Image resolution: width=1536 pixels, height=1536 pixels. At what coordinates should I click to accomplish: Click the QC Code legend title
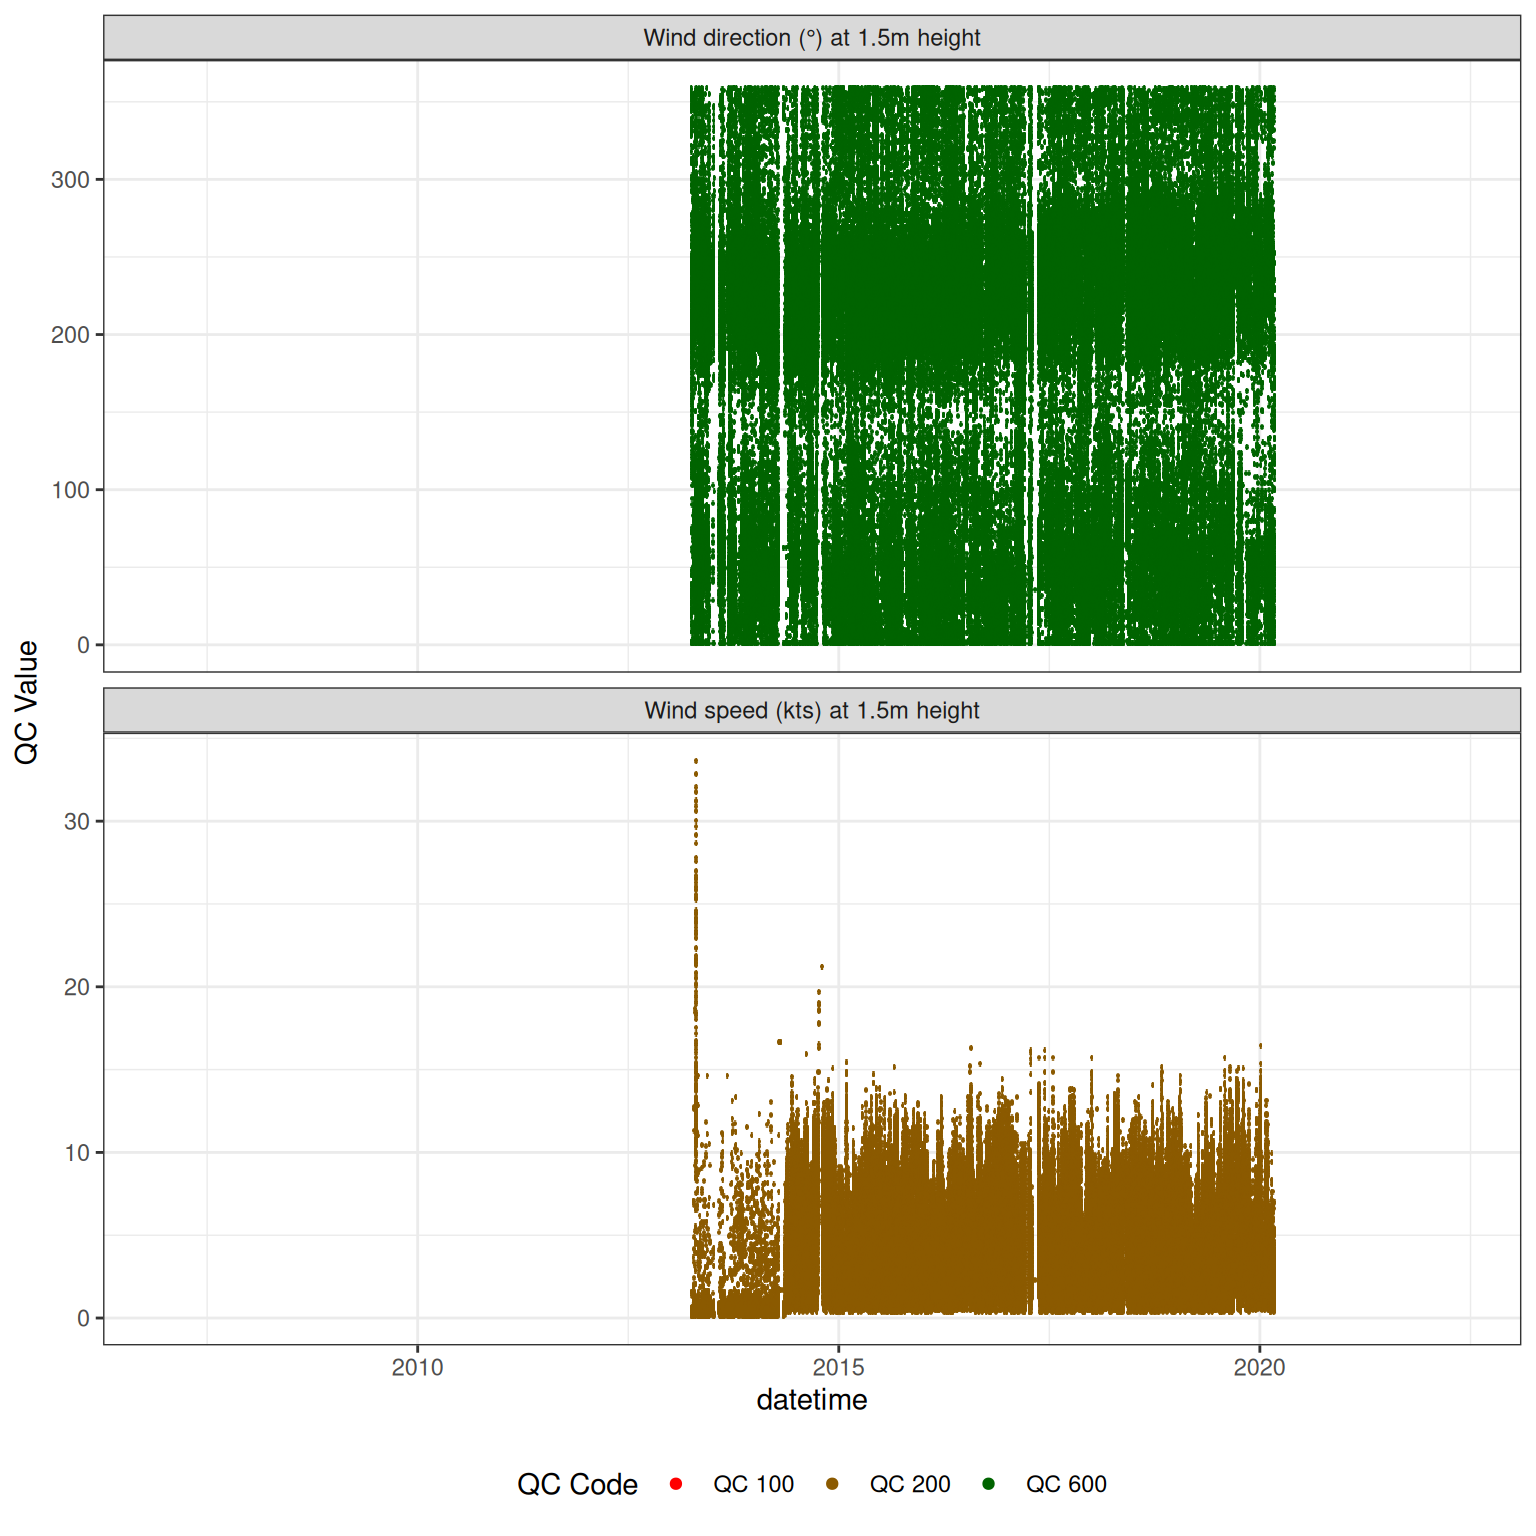[577, 1484]
